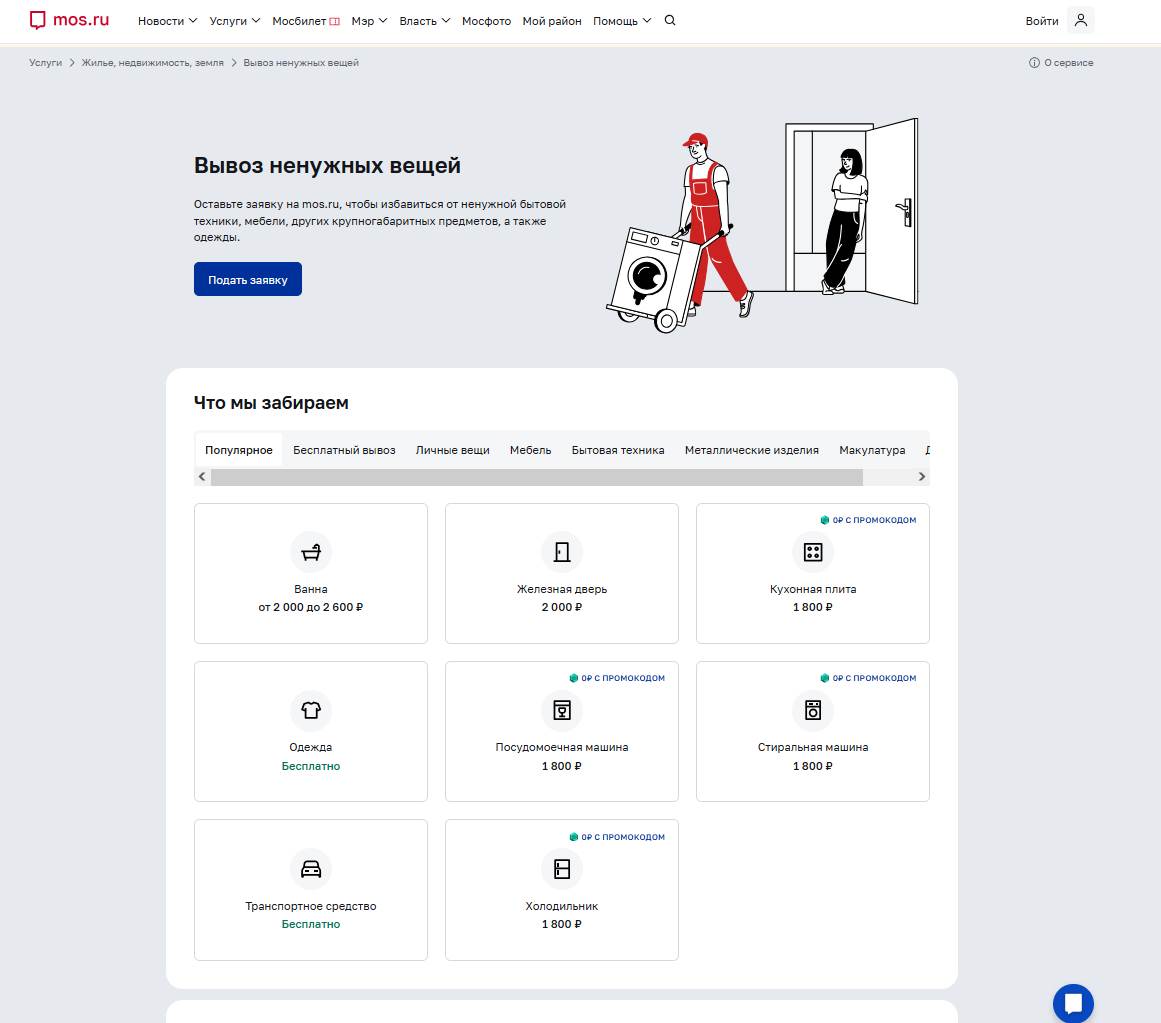Switch to Бесплатный вывоз tab
Screen dimensions: 1161x1023
(344, 450)
